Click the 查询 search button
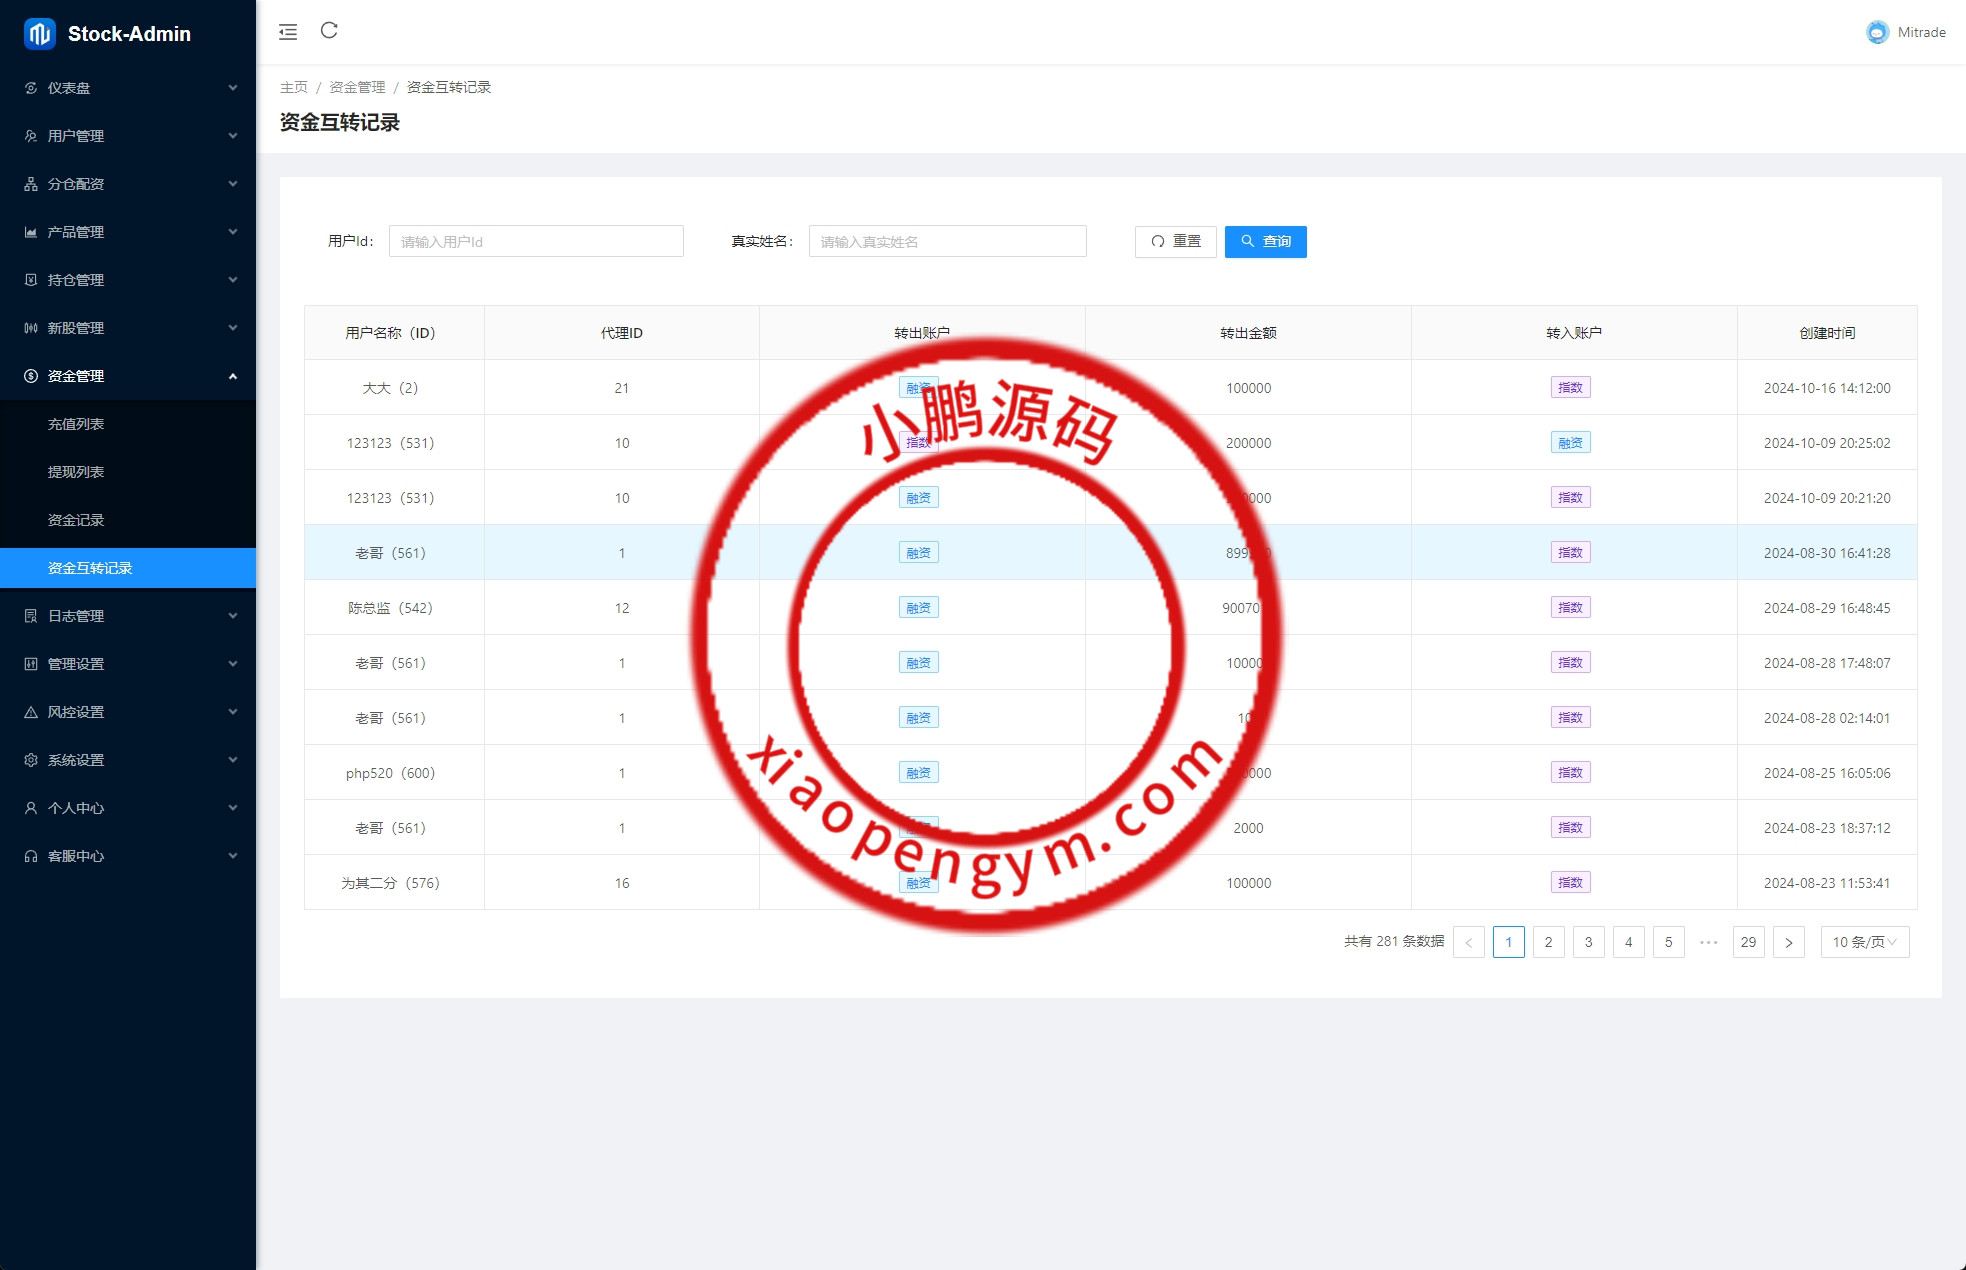This screenshot has width=1966, height=1270. coord(1265,241)
